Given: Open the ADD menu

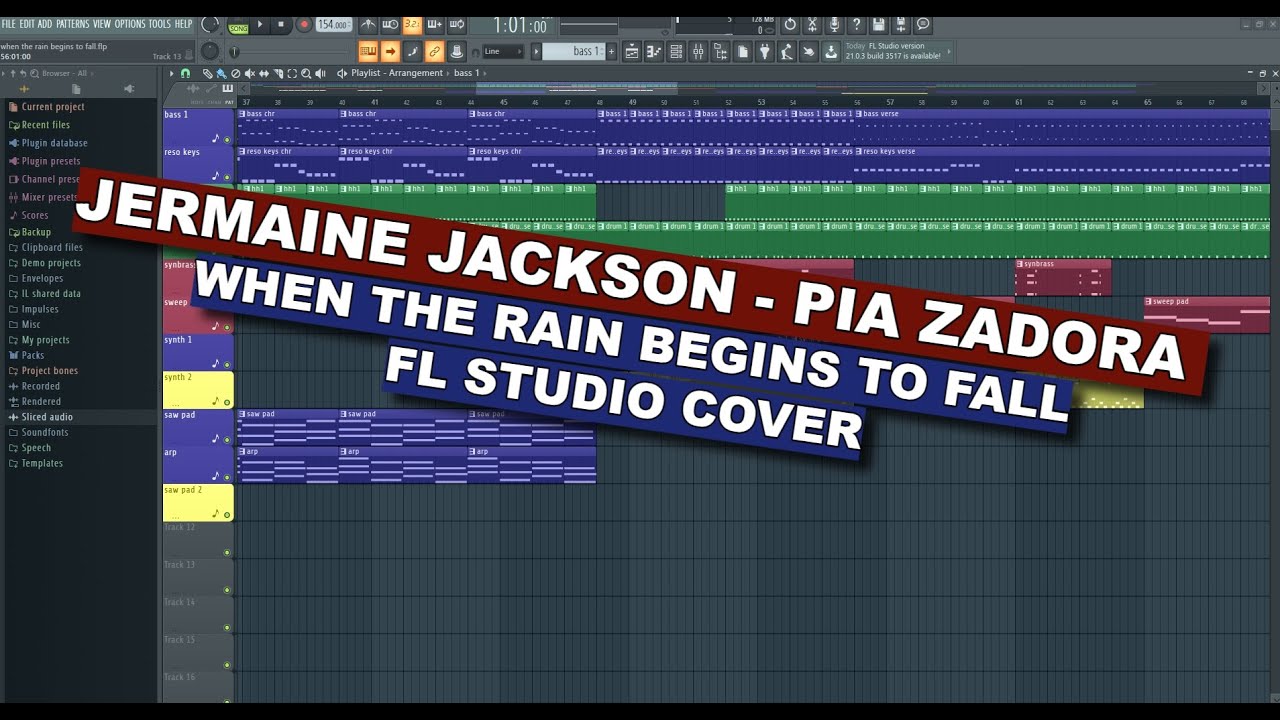Looking at the screenshot, I should pyautogui.click(x=45, y=24).
